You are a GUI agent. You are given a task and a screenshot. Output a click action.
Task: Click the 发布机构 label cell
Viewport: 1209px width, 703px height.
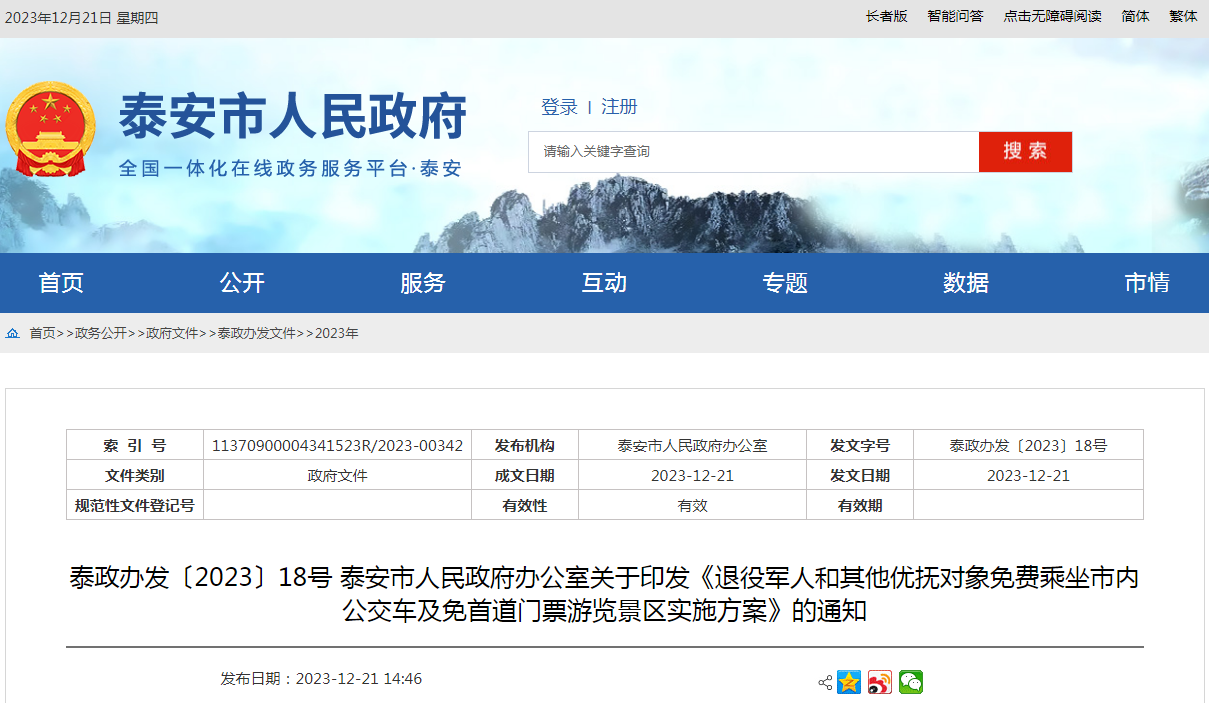[525, 445]
